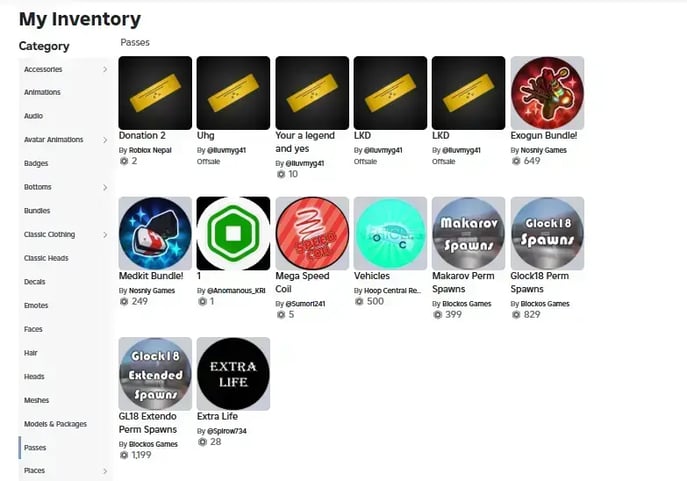Visit the Roblox Nepal creator link

[150, 150]
